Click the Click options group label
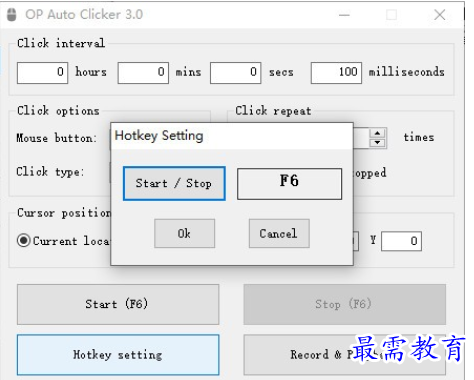Viewport: 474px width, 380px height. pyautogui.click(x=58, y=111)
